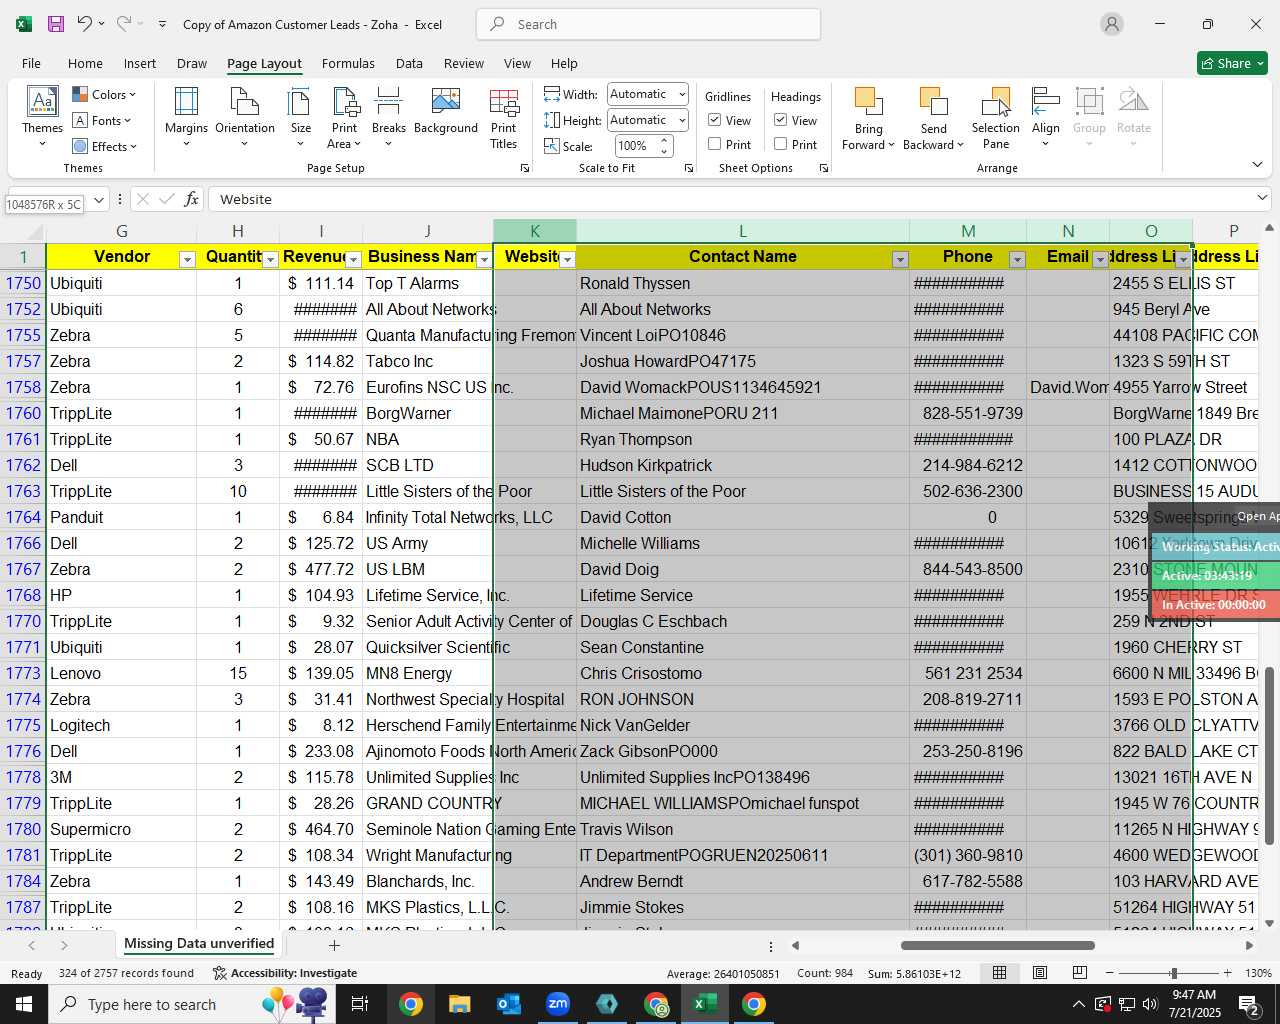The width and height of the screenshot is (1280, 1024).
Task: Open File Explorer from the taskbar
Action: click(460, 1004)
